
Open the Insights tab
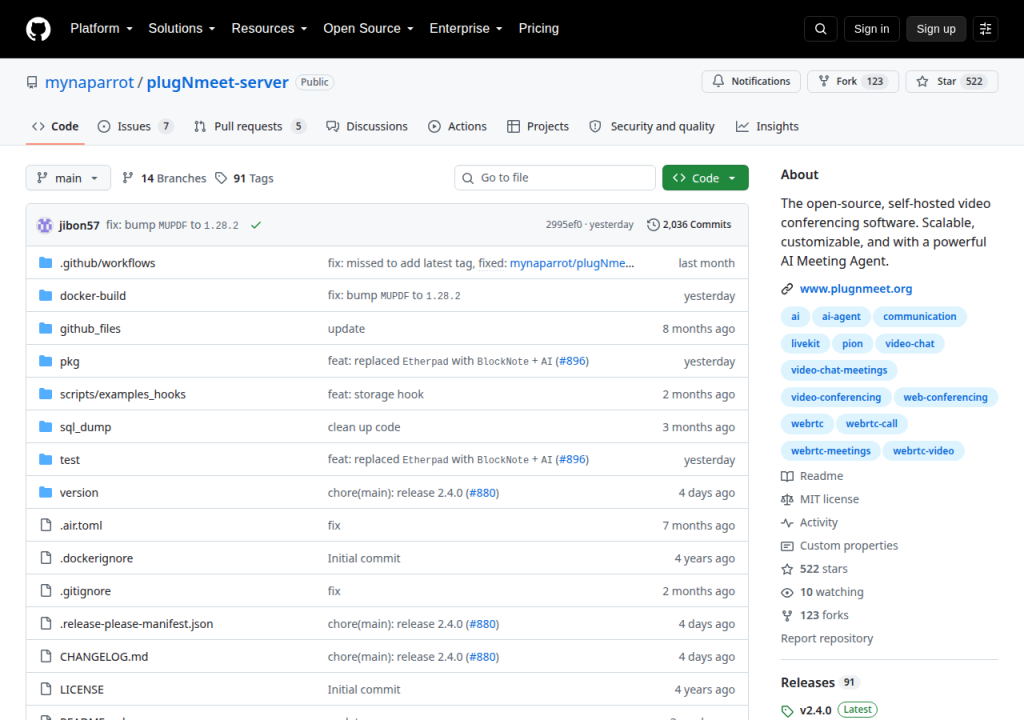(x=767, y=127)
